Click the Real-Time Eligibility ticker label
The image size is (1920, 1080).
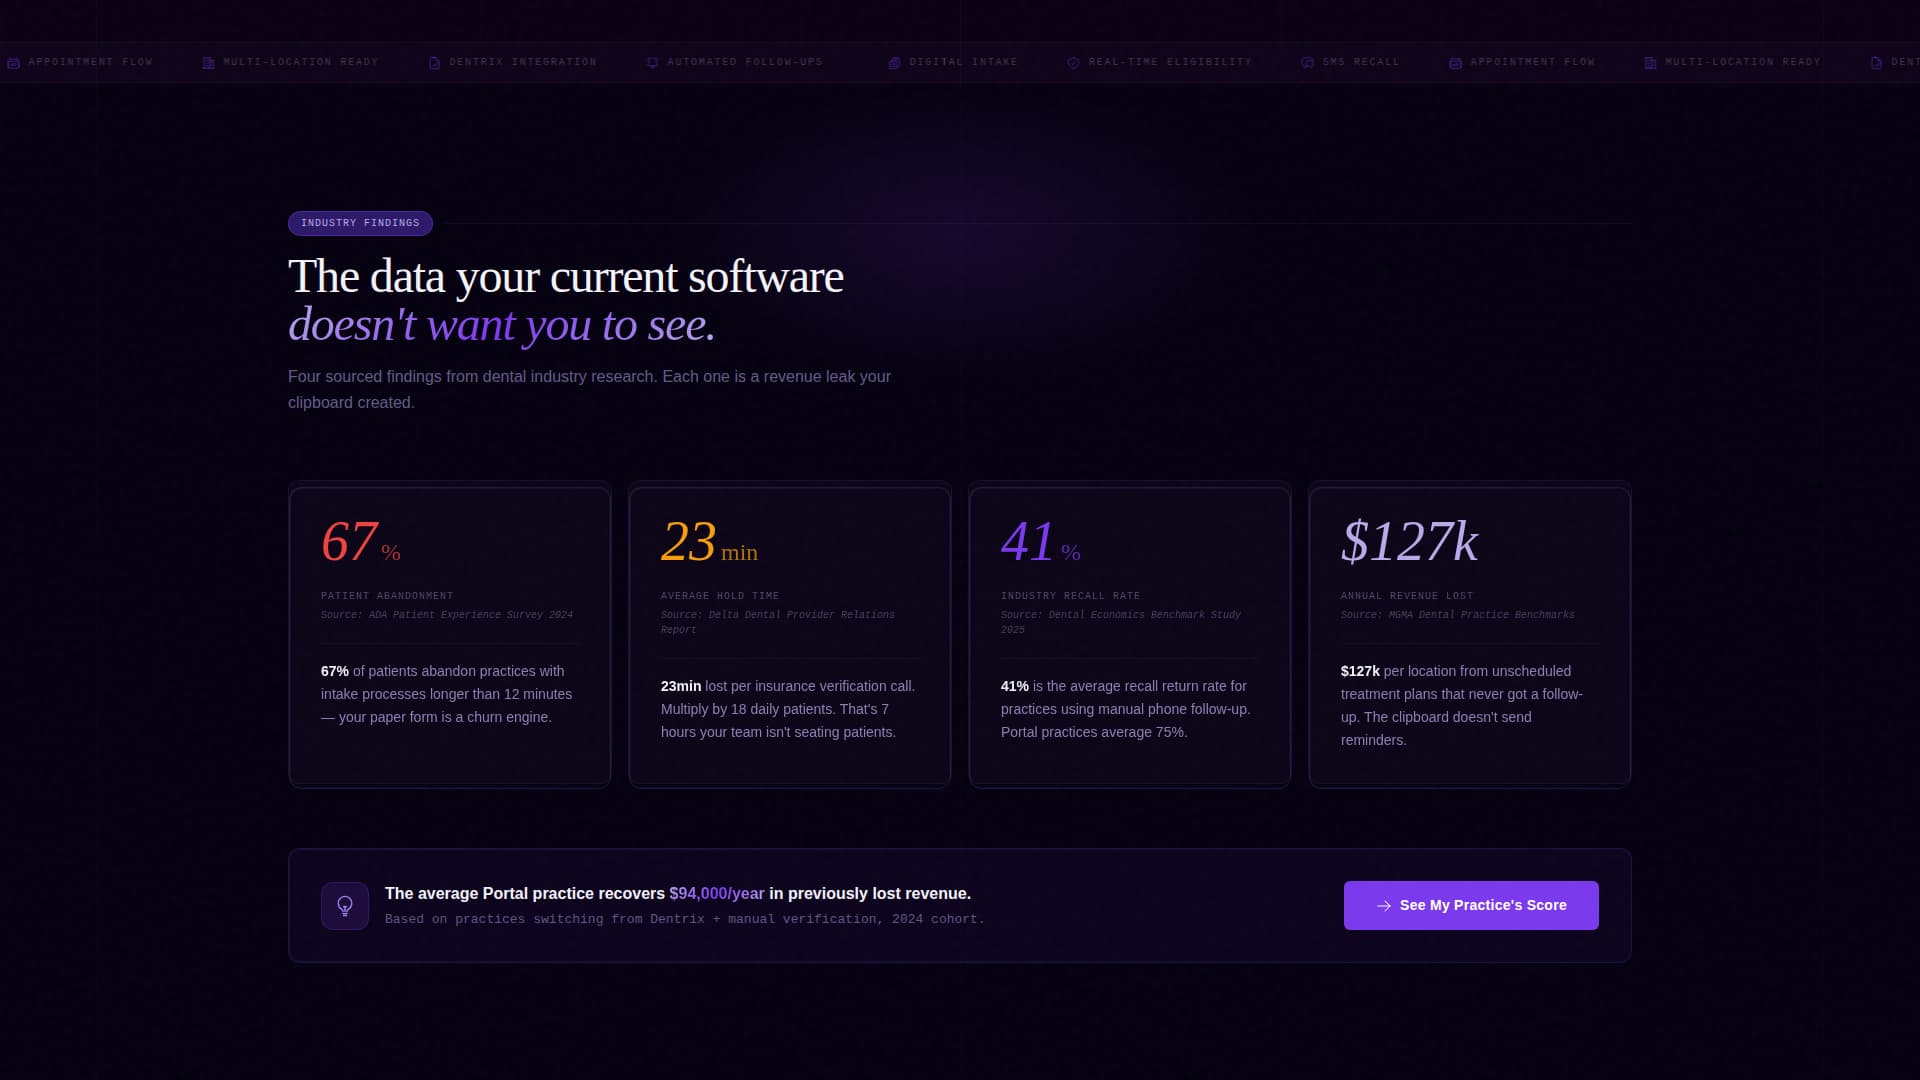pyautogui.click(x=1170, y=62)
